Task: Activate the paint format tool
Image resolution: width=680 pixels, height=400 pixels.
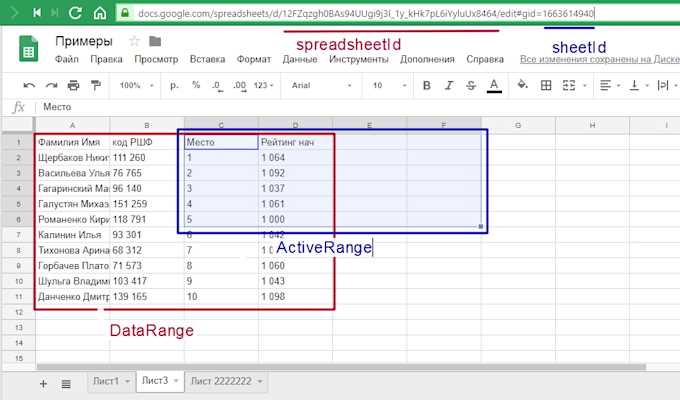Action: tap(96, 85)
